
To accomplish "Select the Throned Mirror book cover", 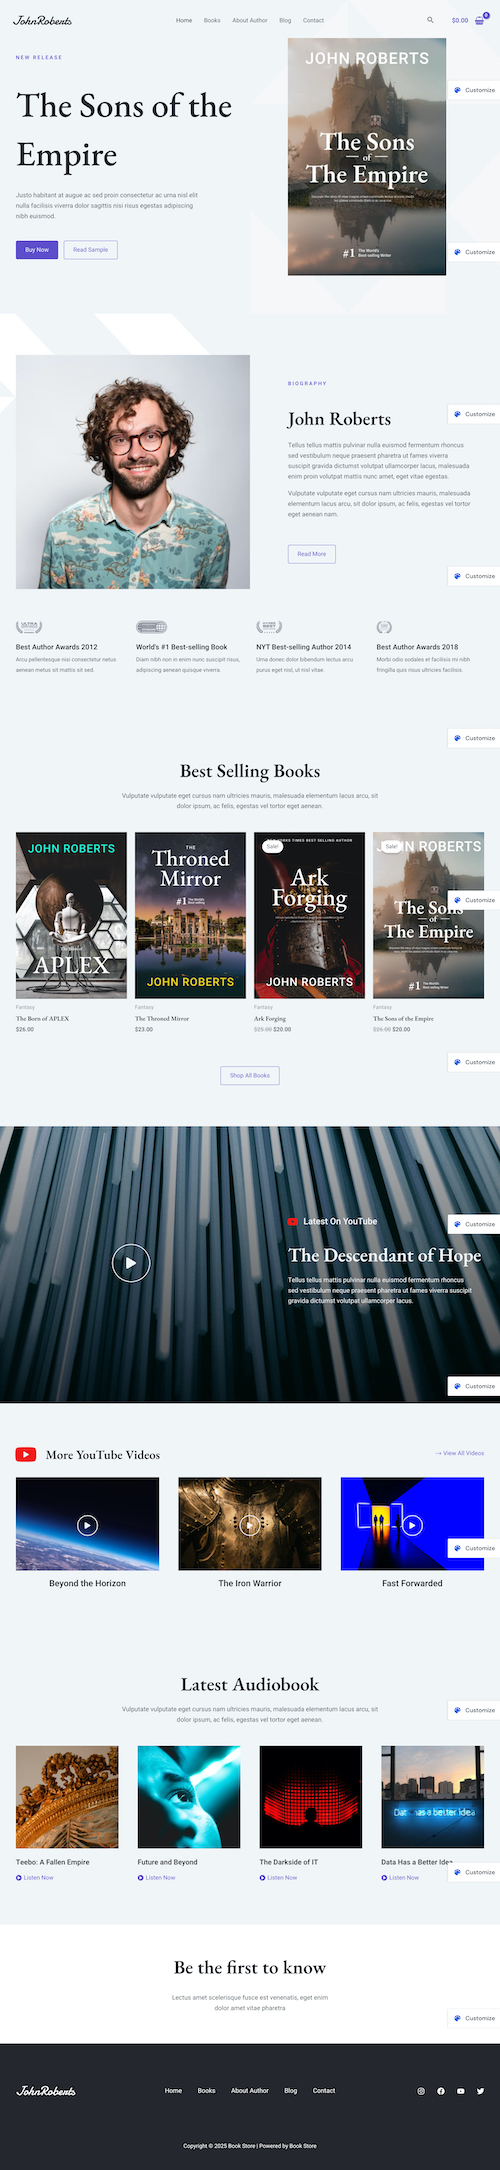I will coord(190,915).
